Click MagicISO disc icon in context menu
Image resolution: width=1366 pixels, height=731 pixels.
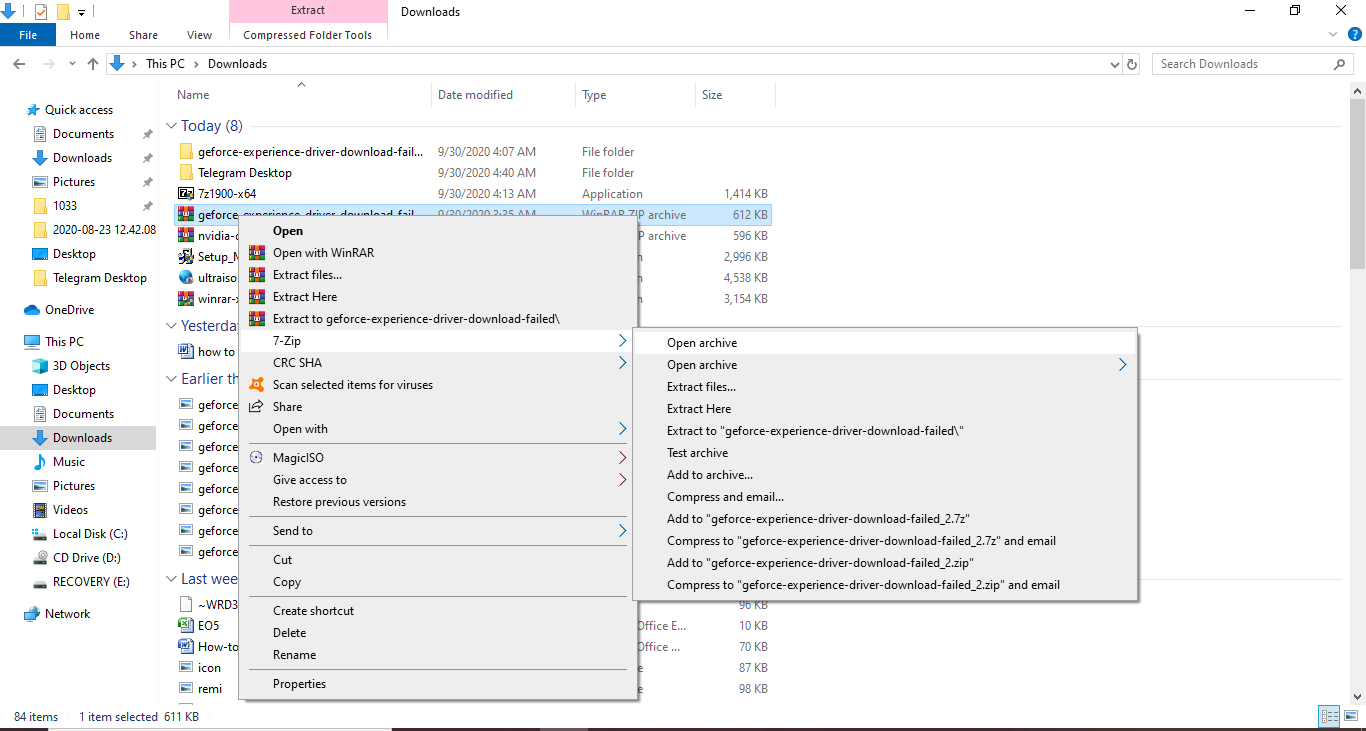coord(257,458)
